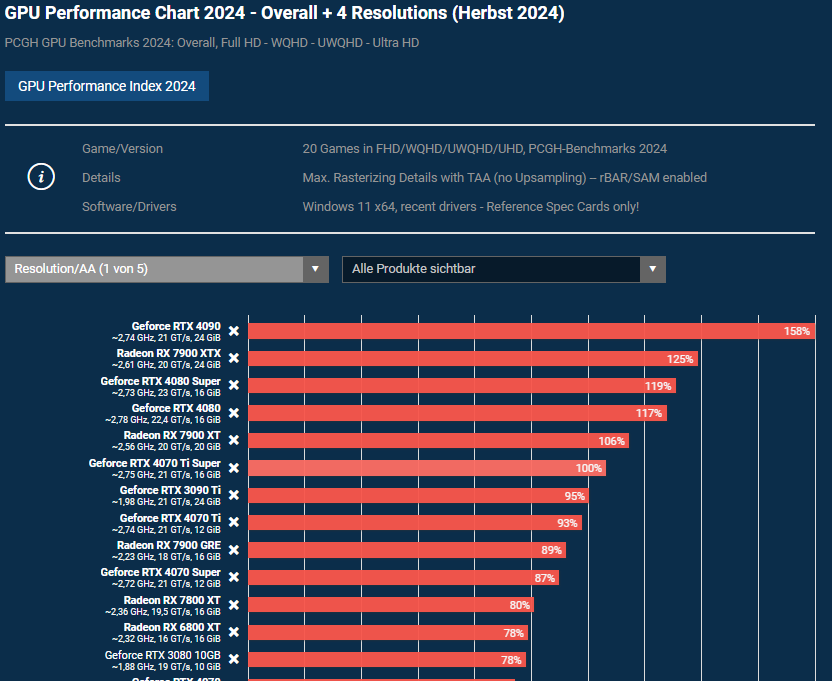Click the 87% value on RTX 4070 Super bar
832x681 pixels.
544,578
